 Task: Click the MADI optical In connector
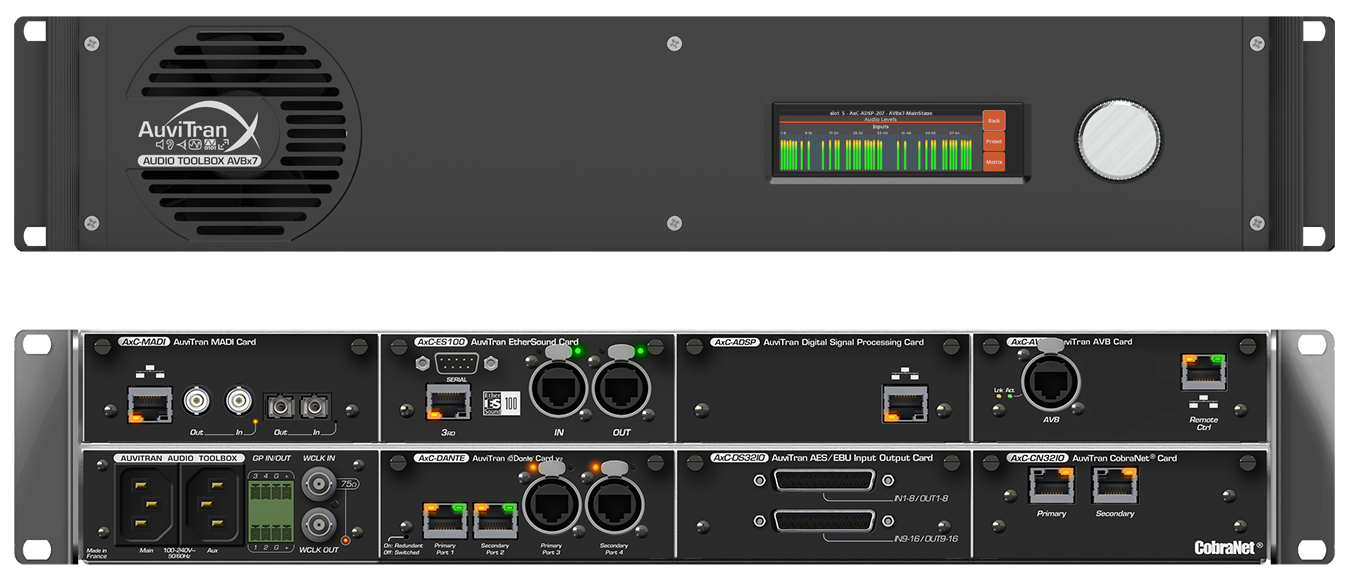pos(315,406)
